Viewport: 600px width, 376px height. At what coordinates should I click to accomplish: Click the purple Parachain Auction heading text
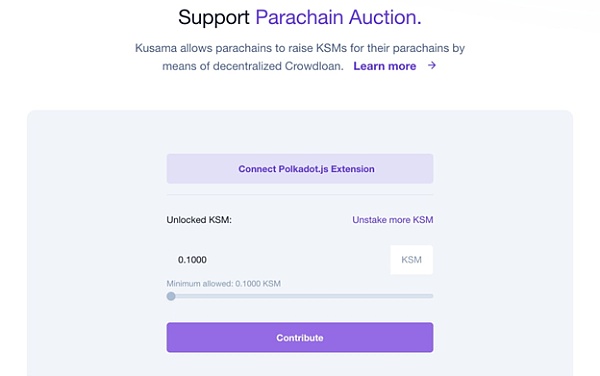338,18
